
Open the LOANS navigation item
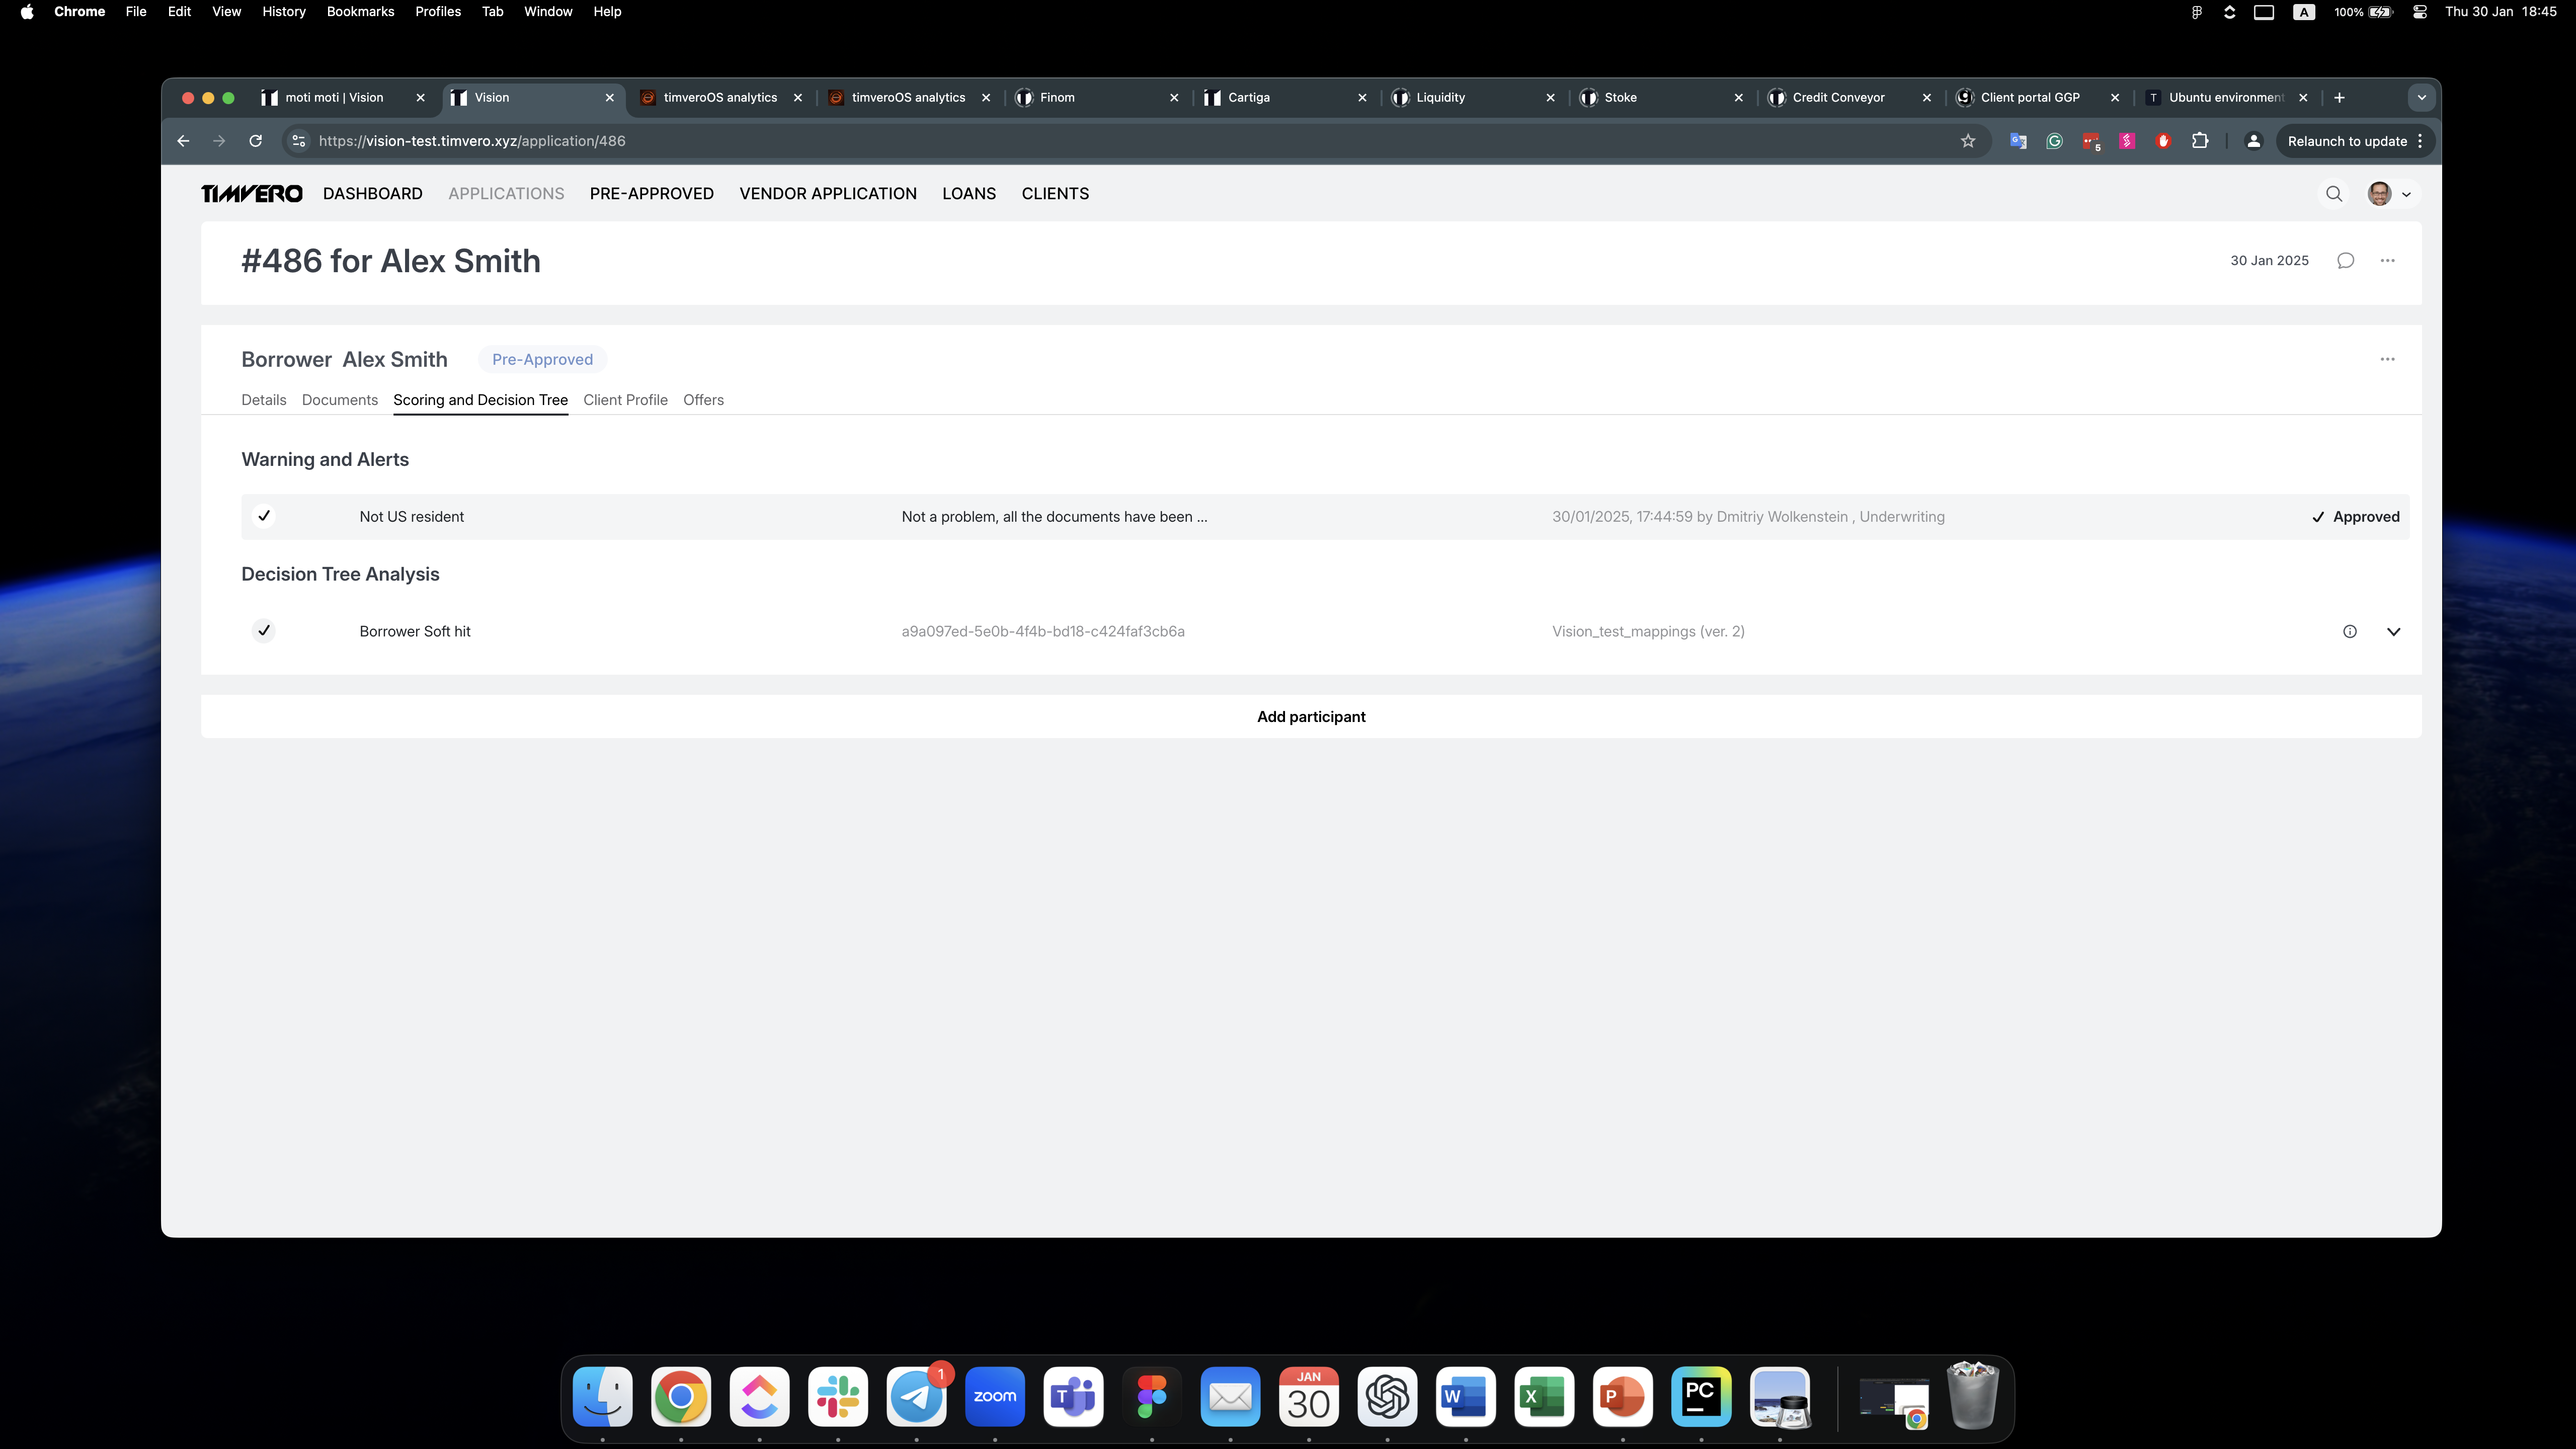click(968, 194)
